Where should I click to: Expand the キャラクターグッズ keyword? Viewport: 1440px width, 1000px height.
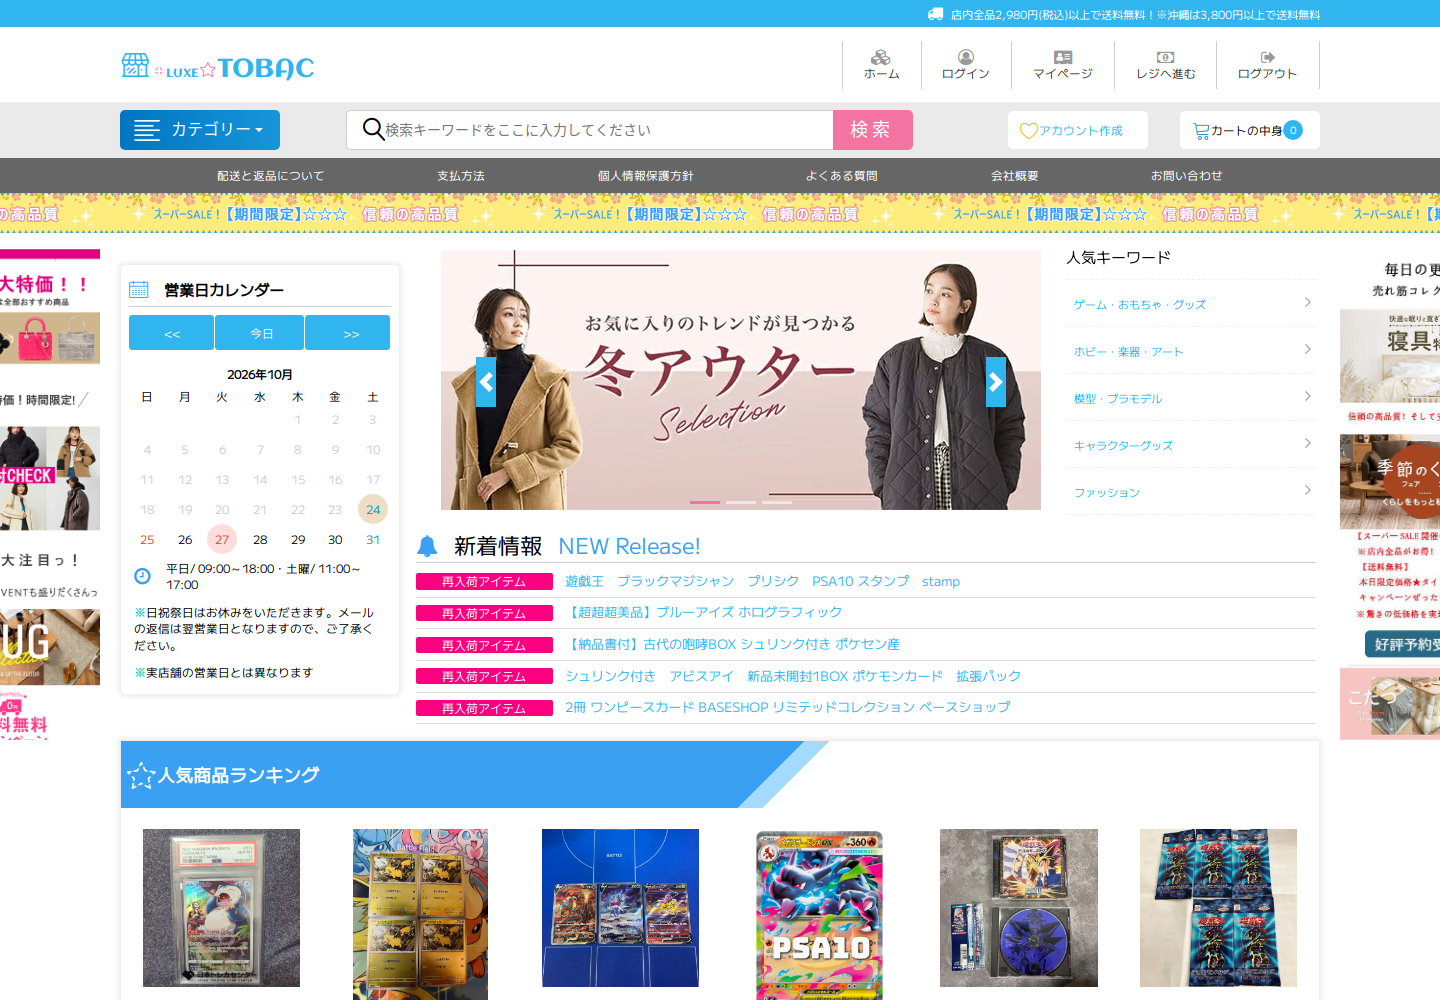1191,444
